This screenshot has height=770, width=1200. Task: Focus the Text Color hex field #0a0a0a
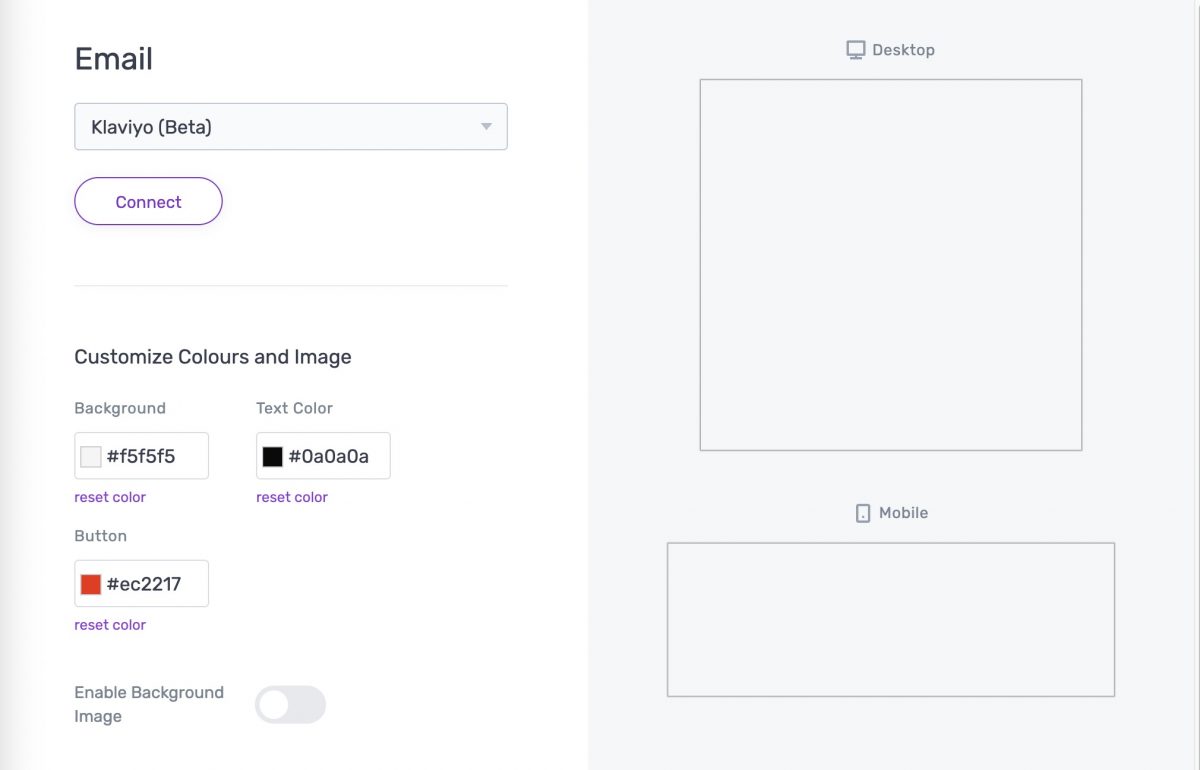(x=332, y=457)
